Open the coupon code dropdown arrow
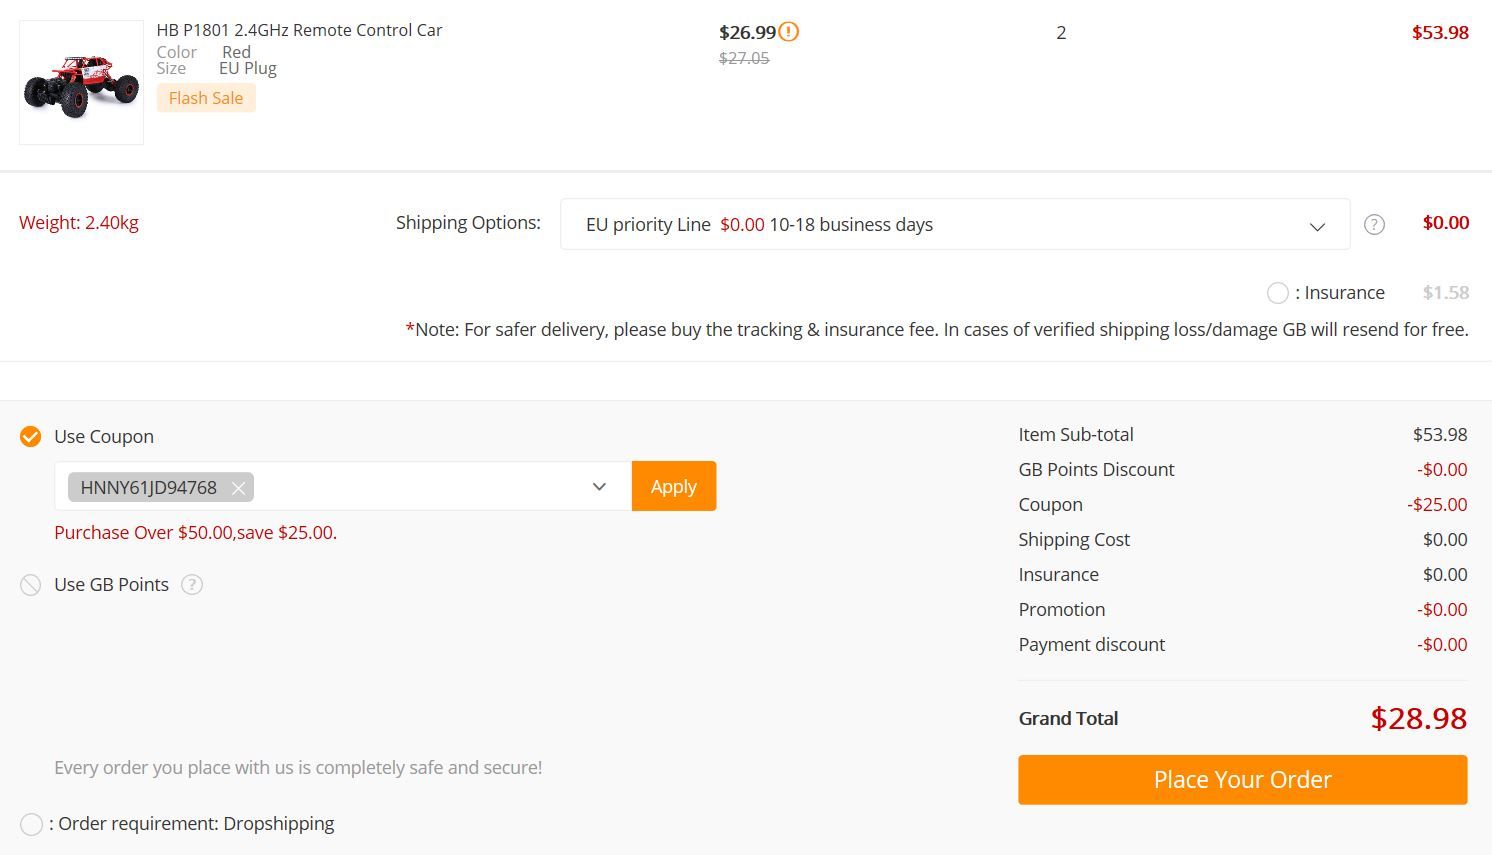 (599, 487)
